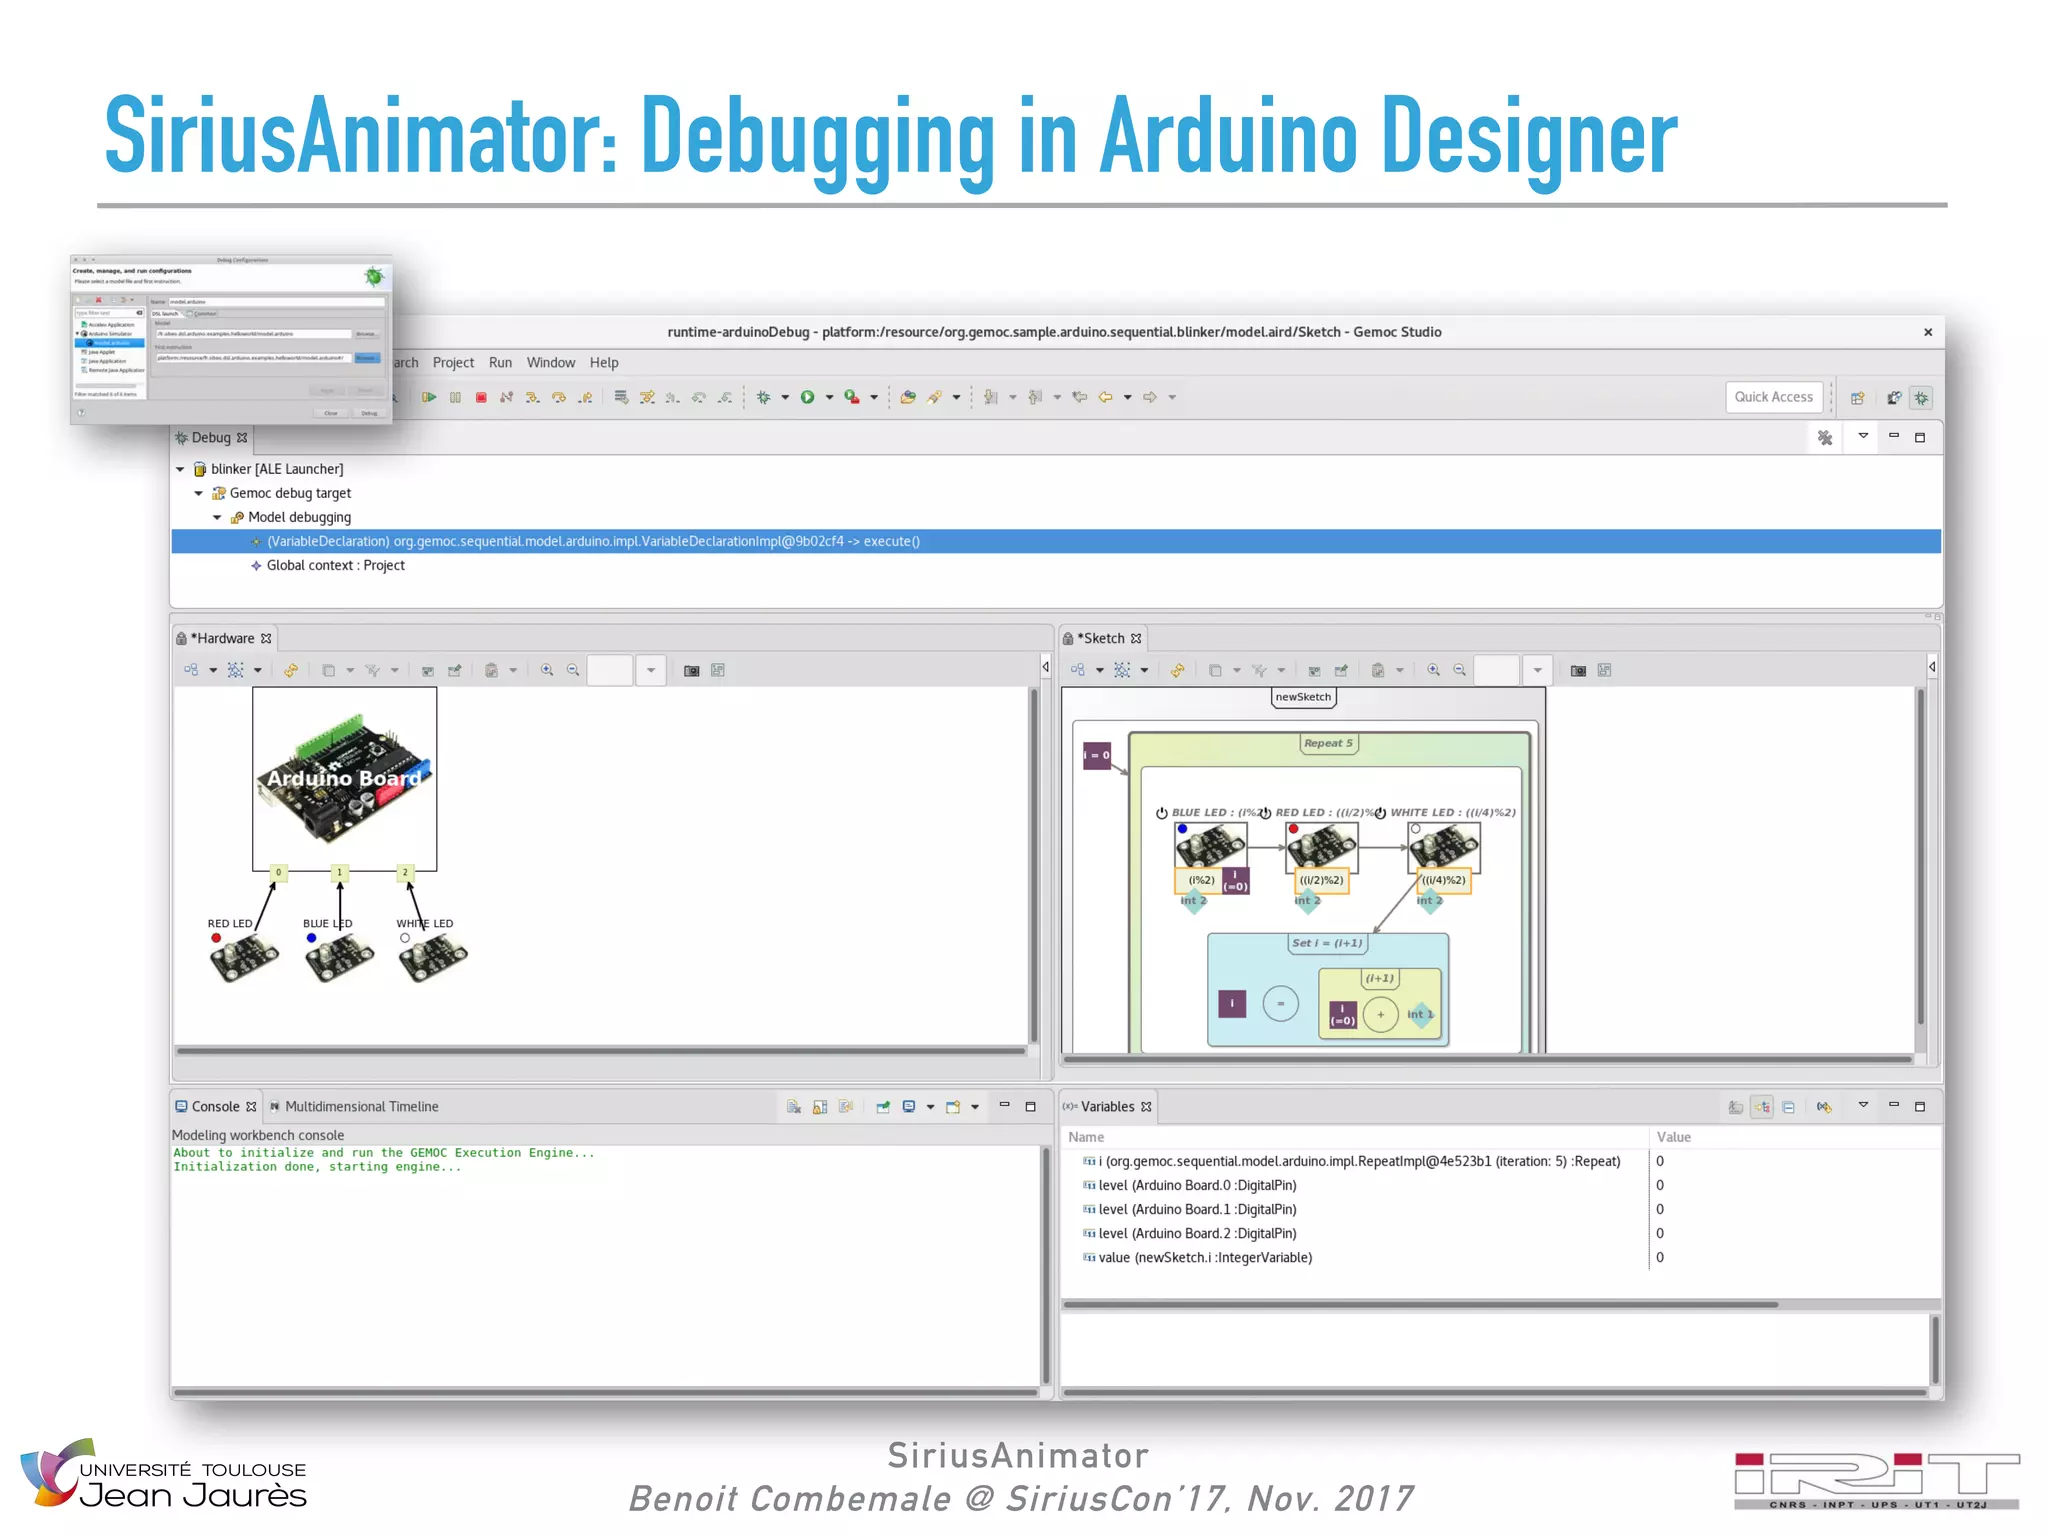Toggle Scroll Lock in Console toolbar
2048x1536 pixels.
point(820,1107)
